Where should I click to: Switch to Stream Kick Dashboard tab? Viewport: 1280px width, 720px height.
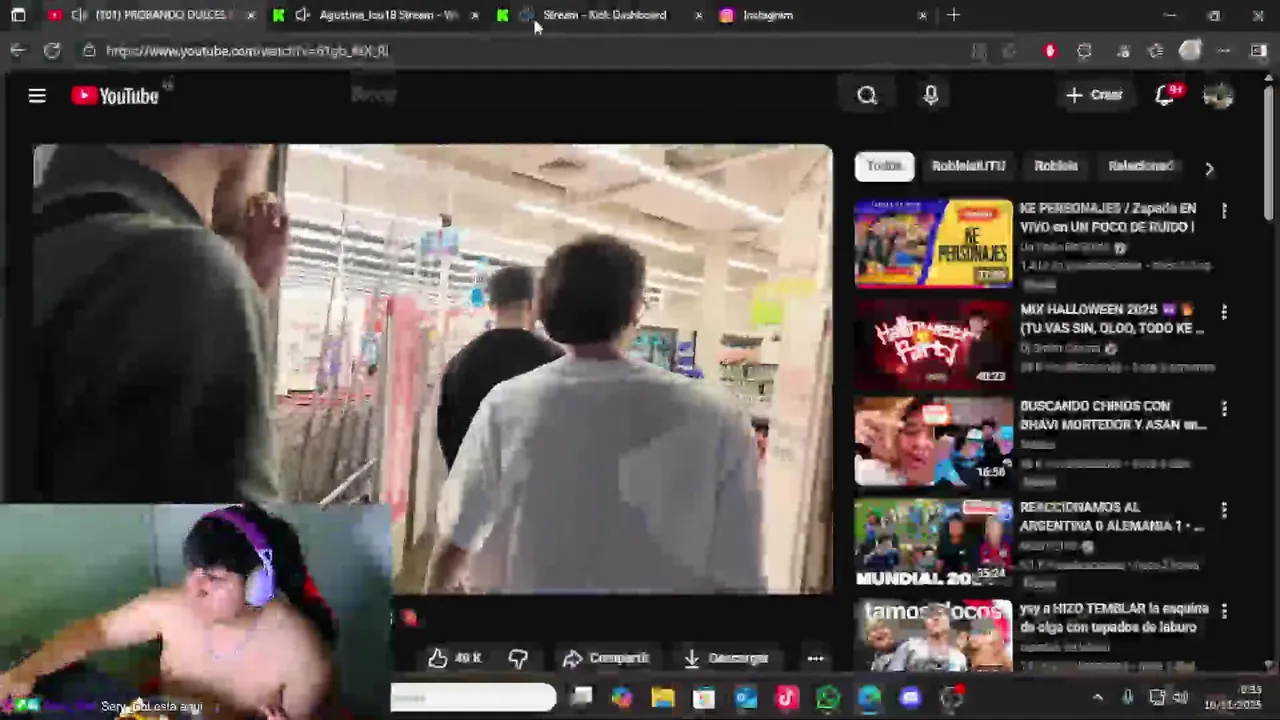(x=600, y=15)
